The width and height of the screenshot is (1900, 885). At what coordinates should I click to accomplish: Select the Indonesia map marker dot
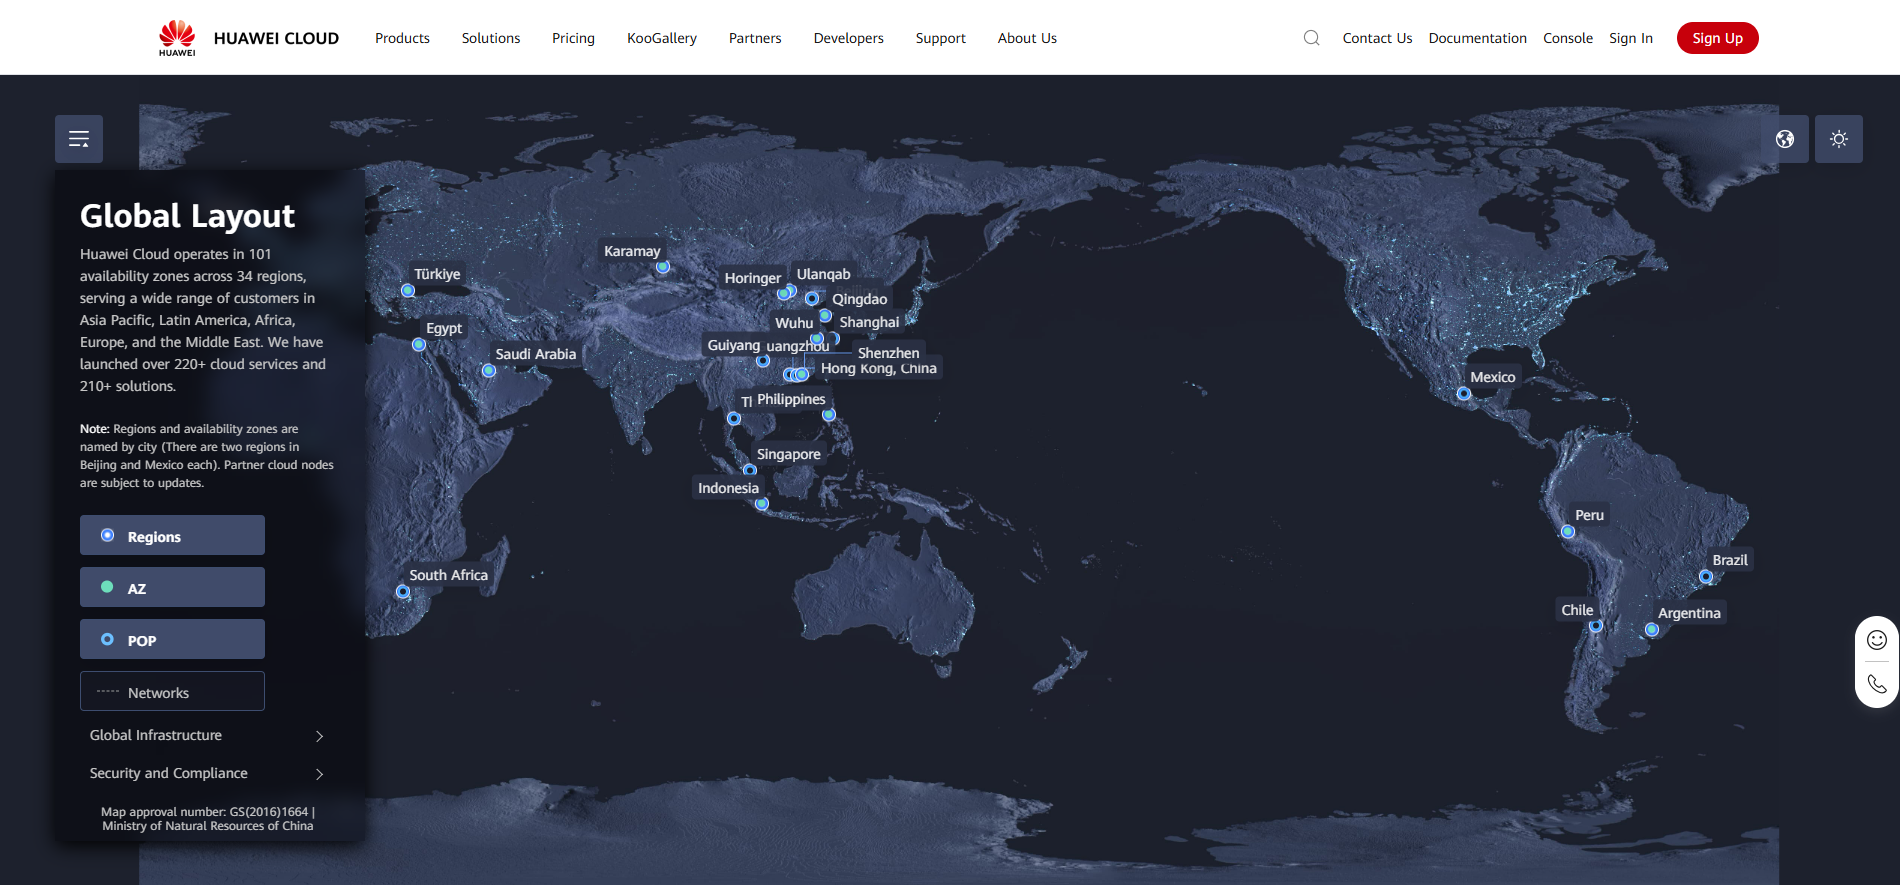tap(762, 504)
